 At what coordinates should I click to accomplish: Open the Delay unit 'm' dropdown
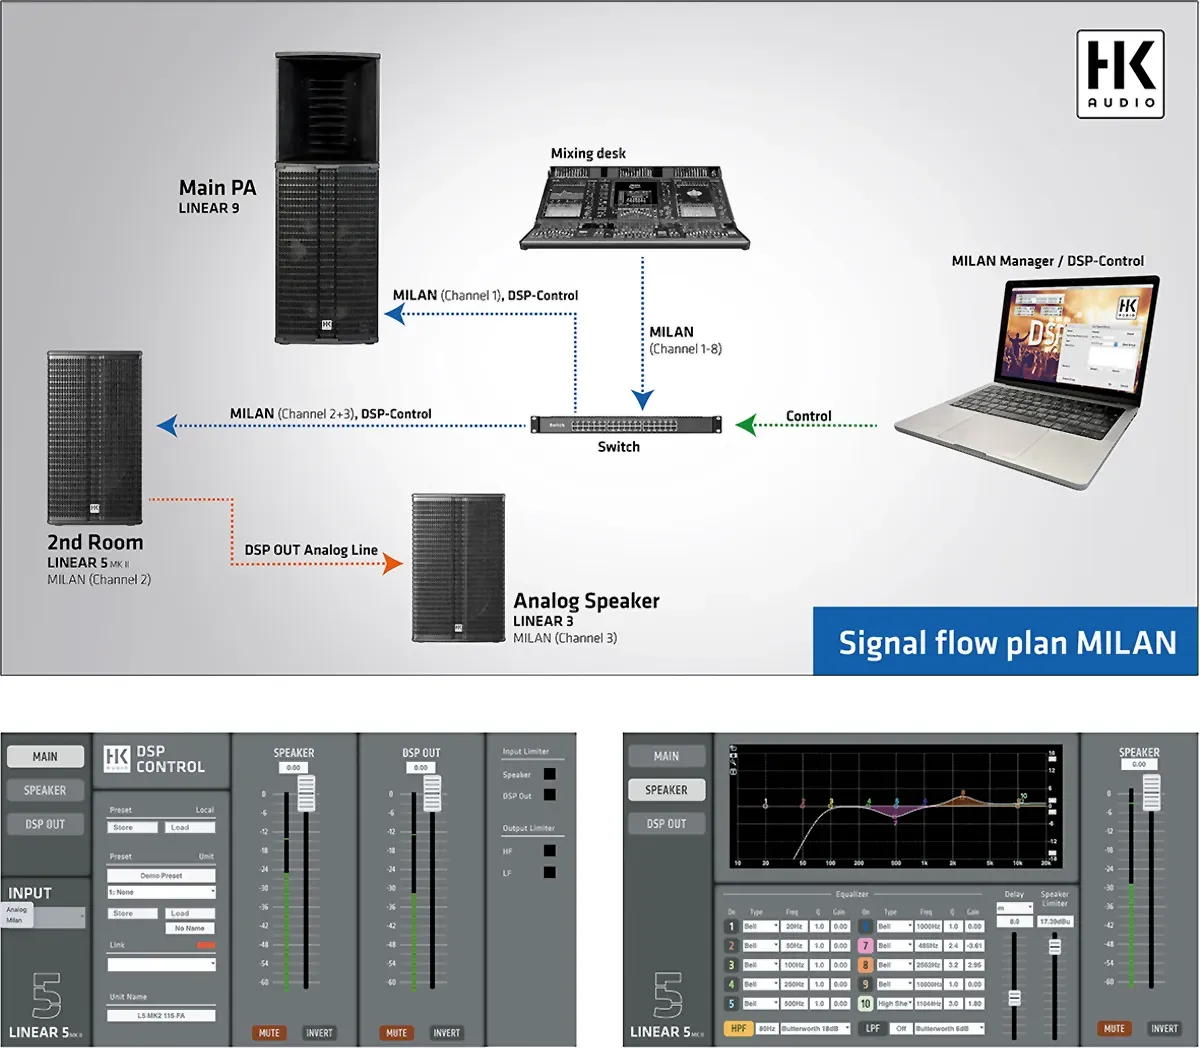1014,908
